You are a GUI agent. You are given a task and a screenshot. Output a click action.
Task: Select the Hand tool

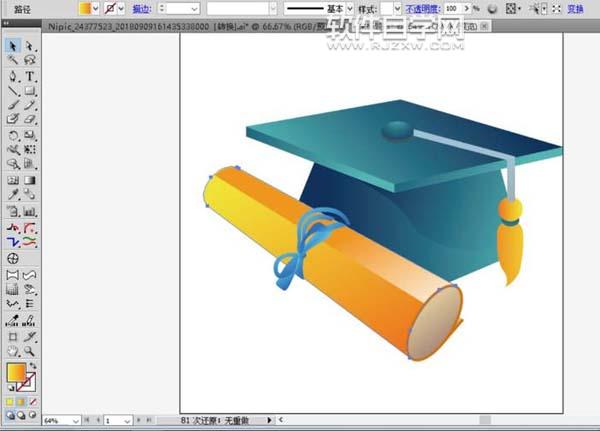(x=13, y=351)
